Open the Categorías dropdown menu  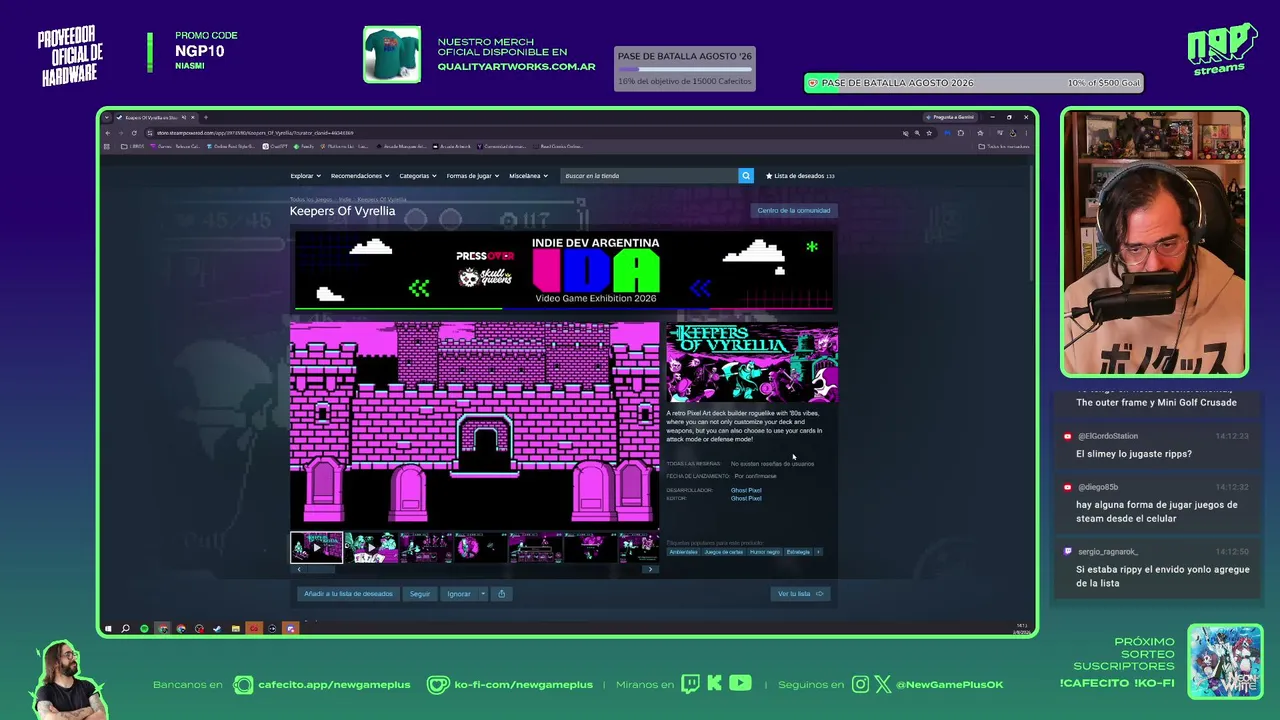tap(418, 176)
